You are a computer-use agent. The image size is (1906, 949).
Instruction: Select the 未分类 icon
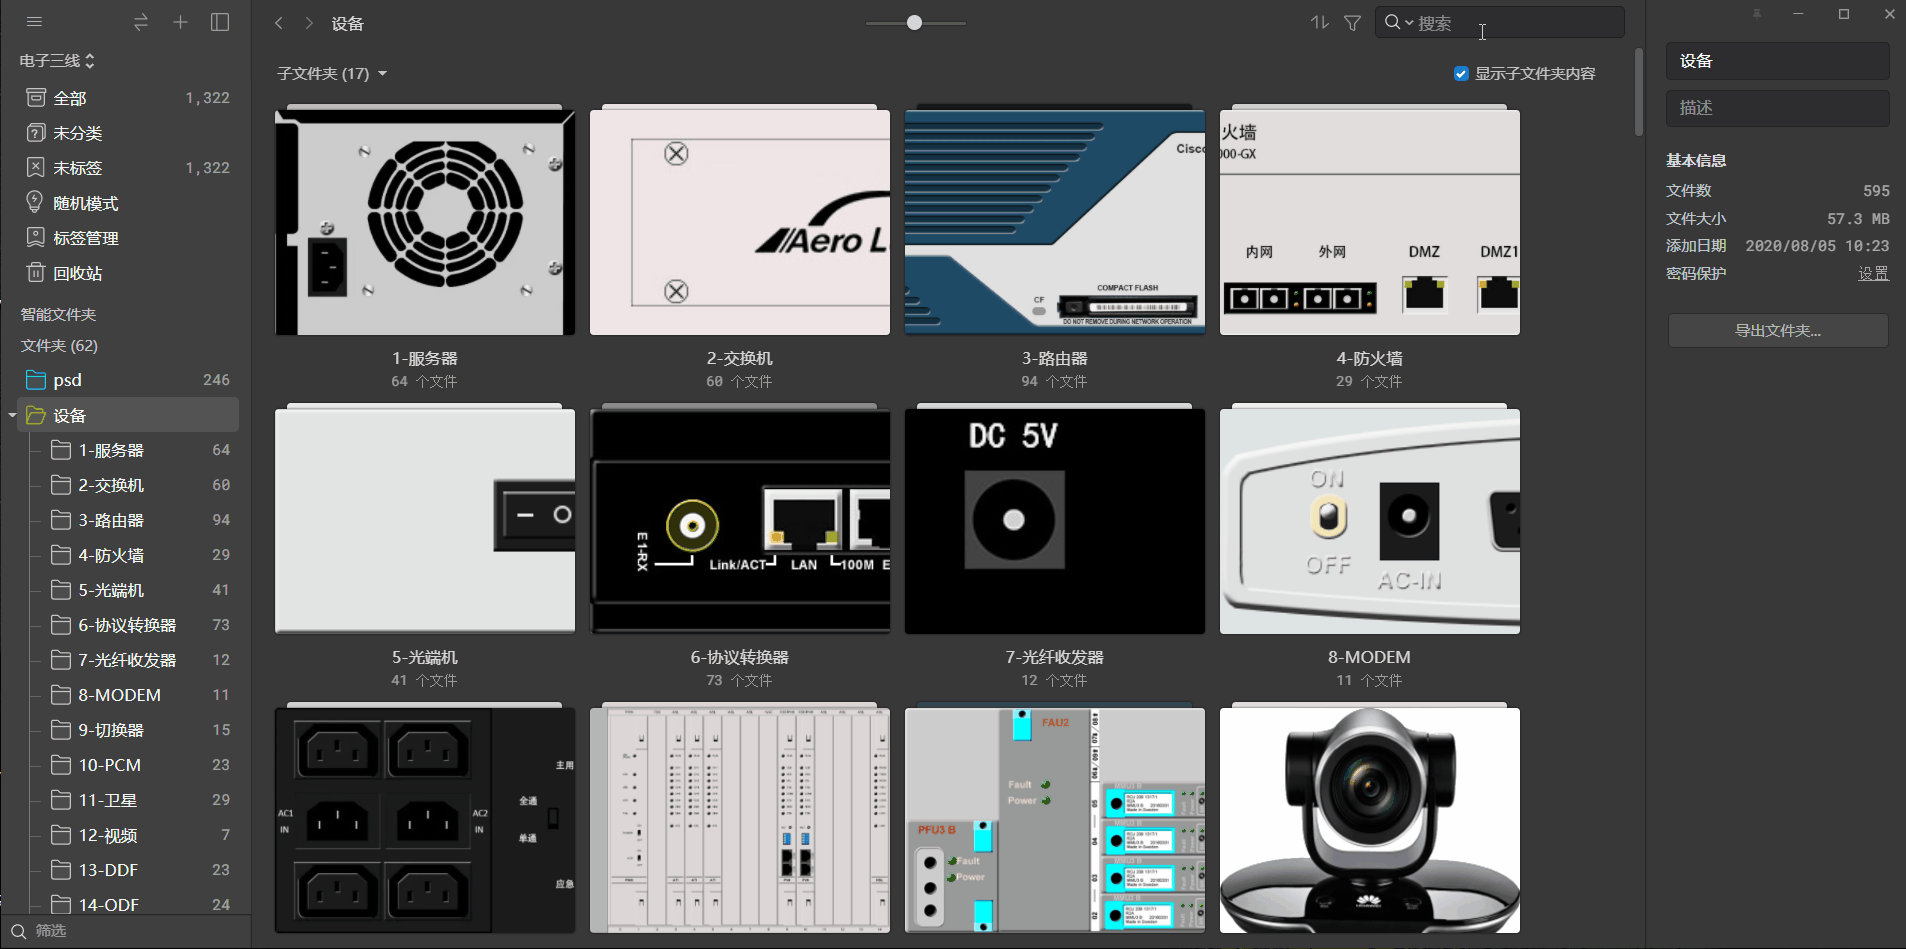coord(36,133)
